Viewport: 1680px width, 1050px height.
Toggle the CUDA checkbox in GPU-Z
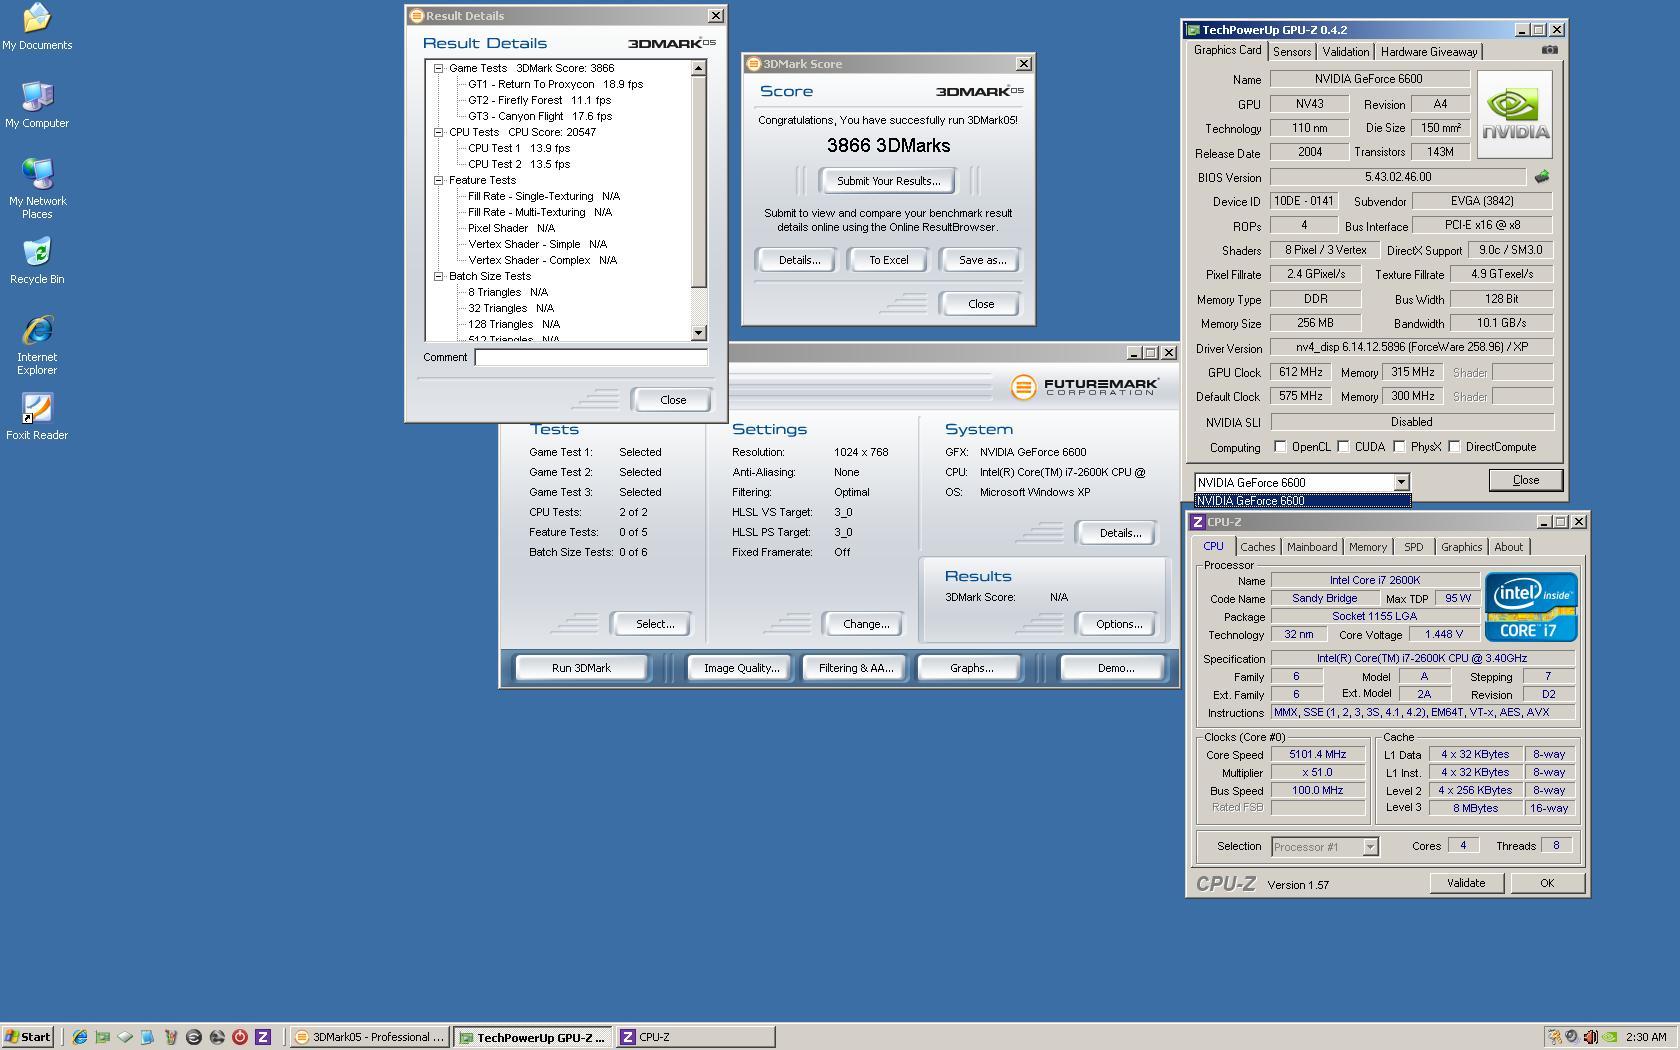[x=1343, y=447]
